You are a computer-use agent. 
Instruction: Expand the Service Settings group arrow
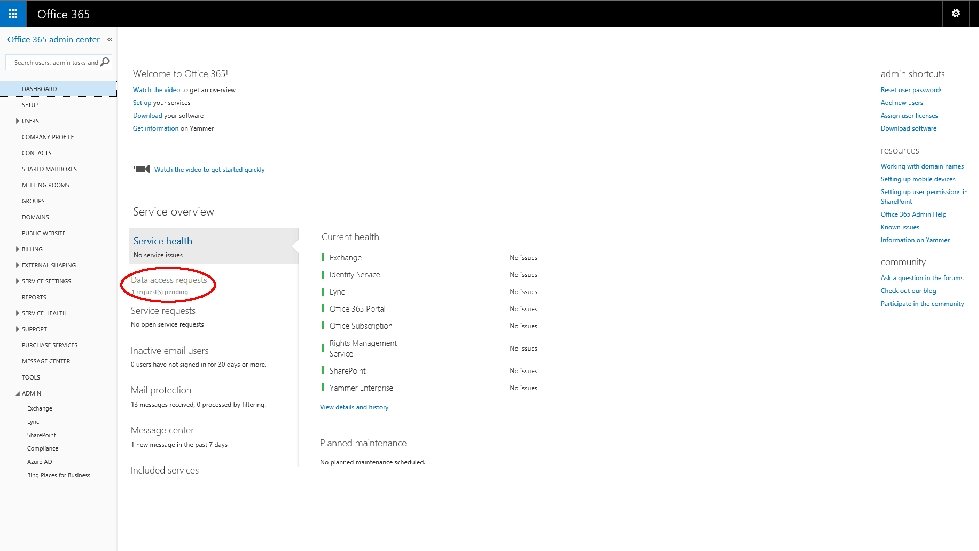click(x=17, y=281)
